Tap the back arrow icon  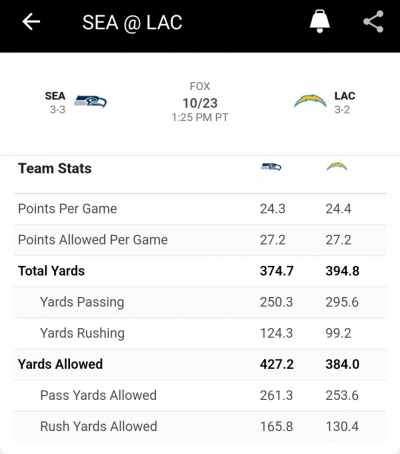(31, 22)
